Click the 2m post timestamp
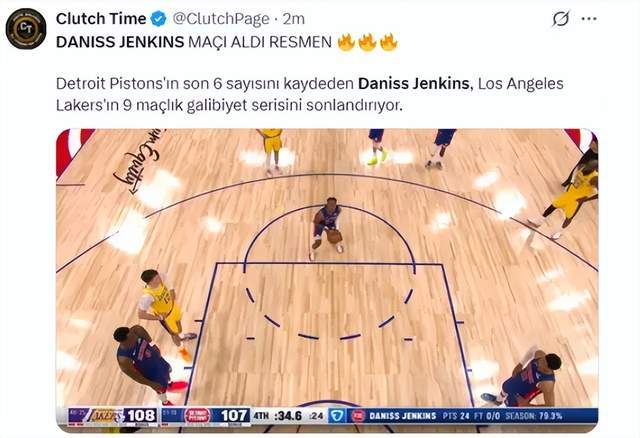The width and height of the screenshot is (640, 438). (x=294, y=19)
